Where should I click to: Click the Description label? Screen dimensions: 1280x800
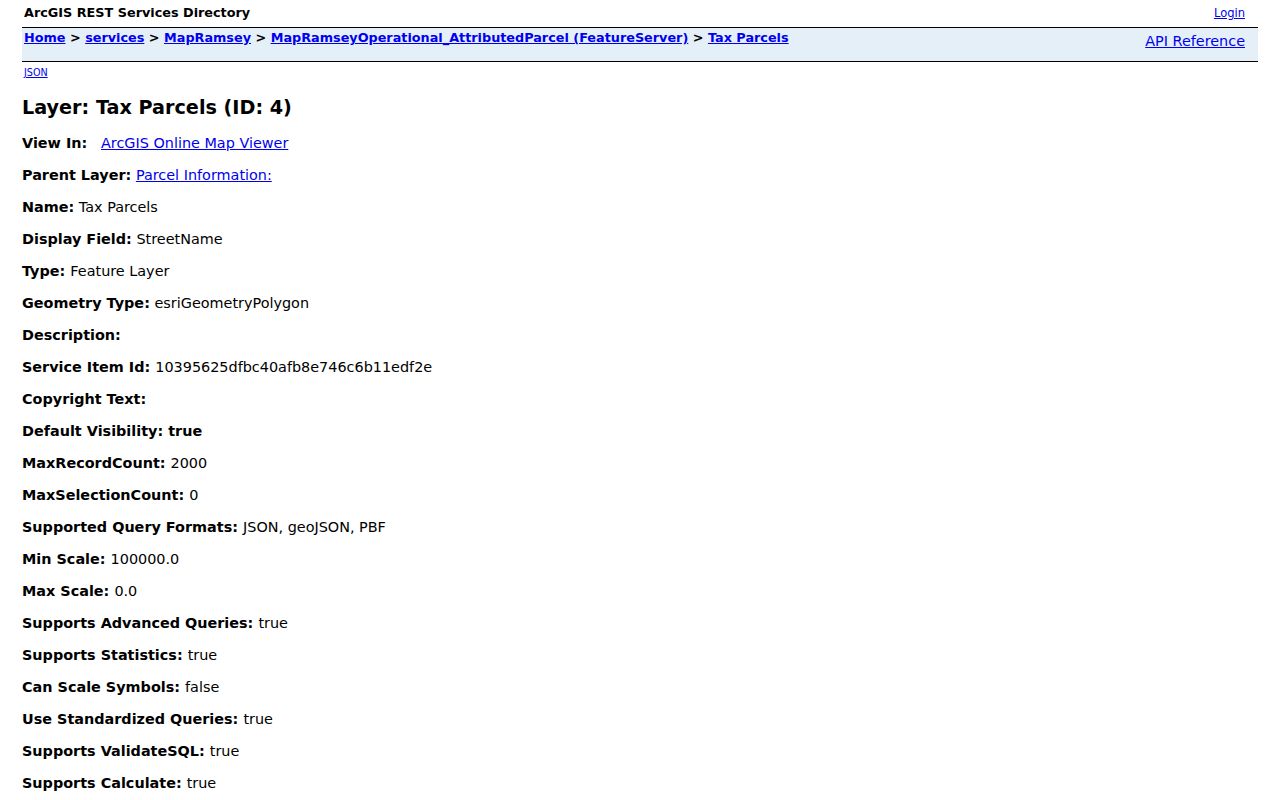click(x=71, y=335)
